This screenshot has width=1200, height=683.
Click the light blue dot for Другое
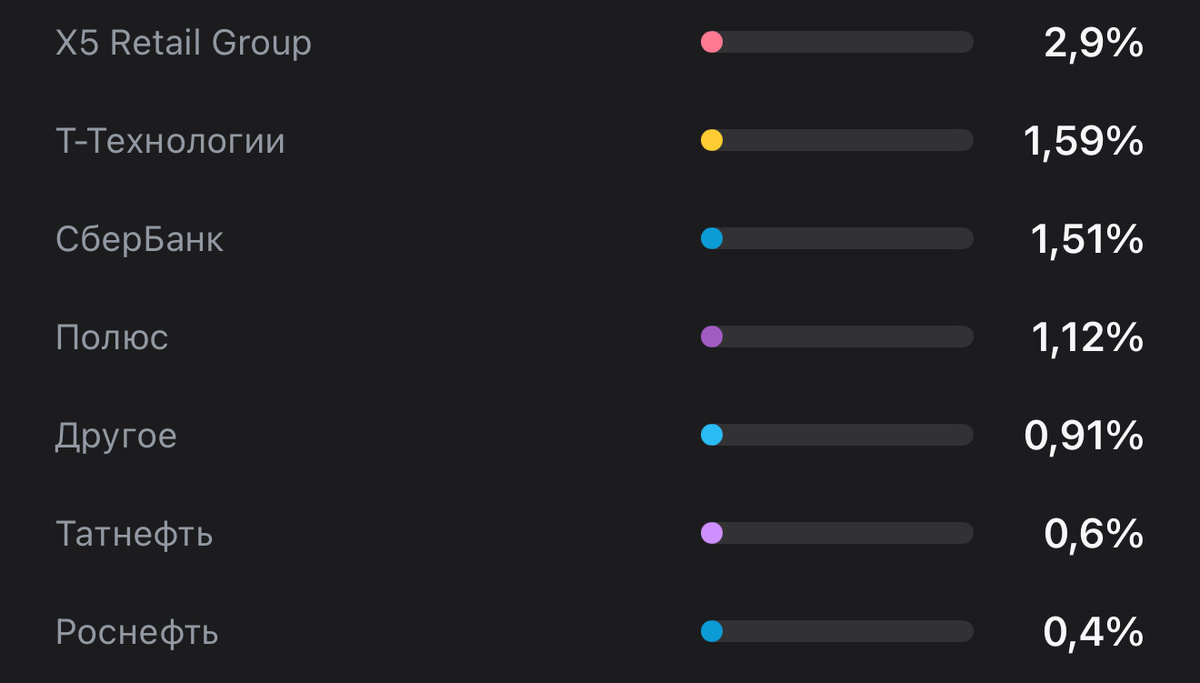pos(712,435)
